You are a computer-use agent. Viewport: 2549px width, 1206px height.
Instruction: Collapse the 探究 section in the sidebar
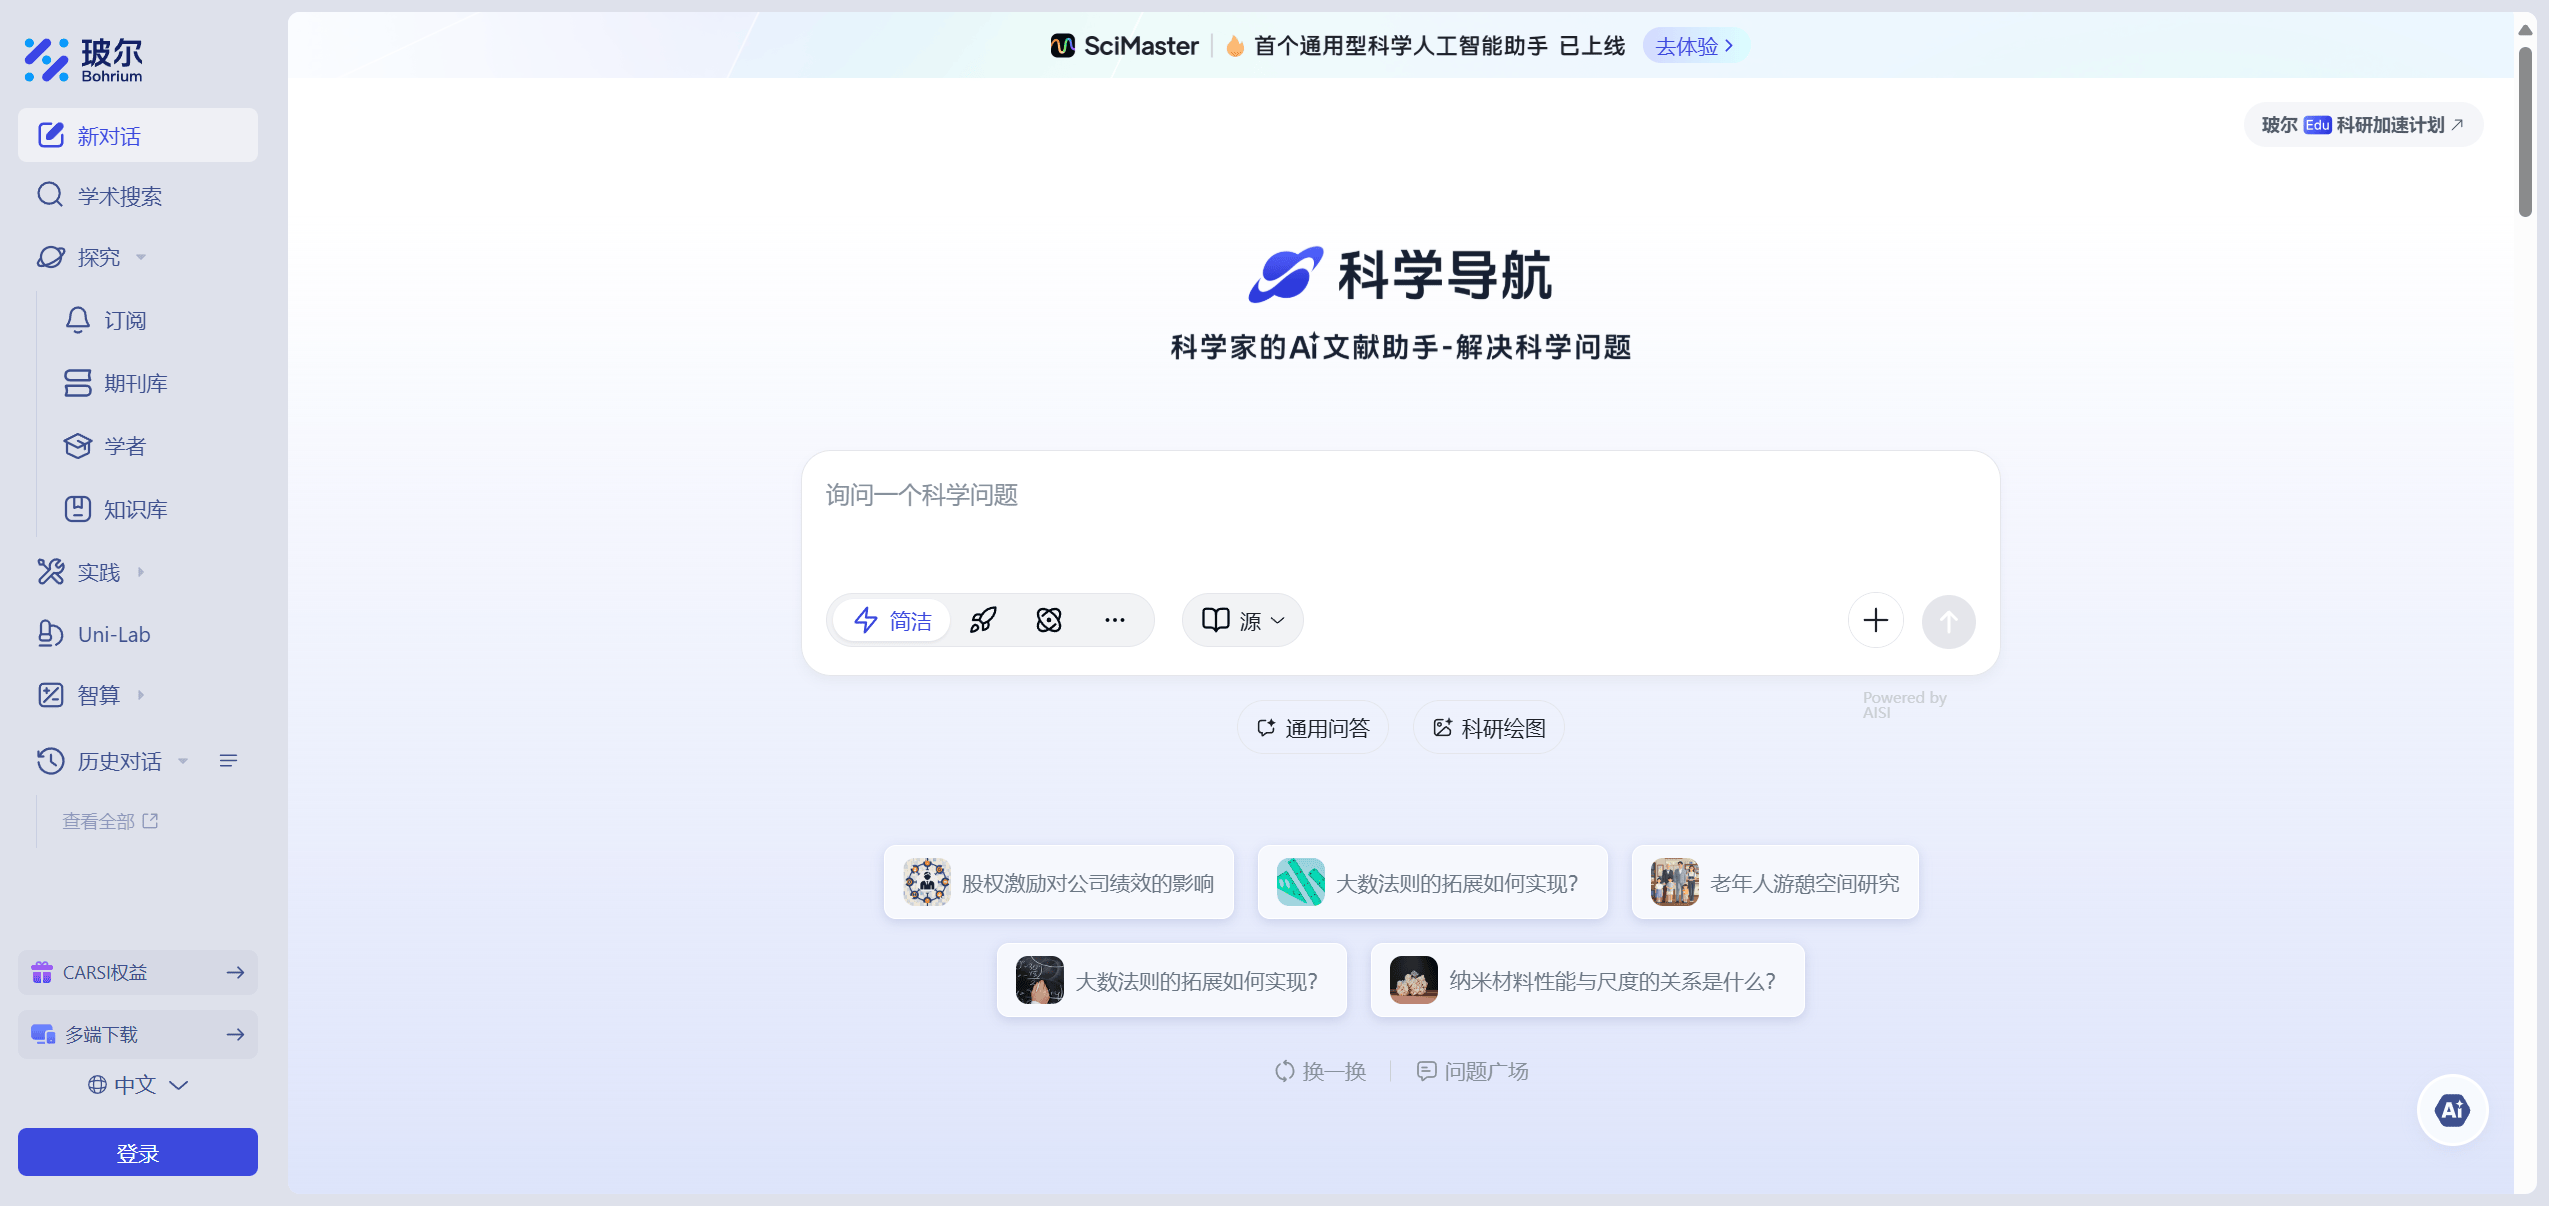[x=141, y=257]
